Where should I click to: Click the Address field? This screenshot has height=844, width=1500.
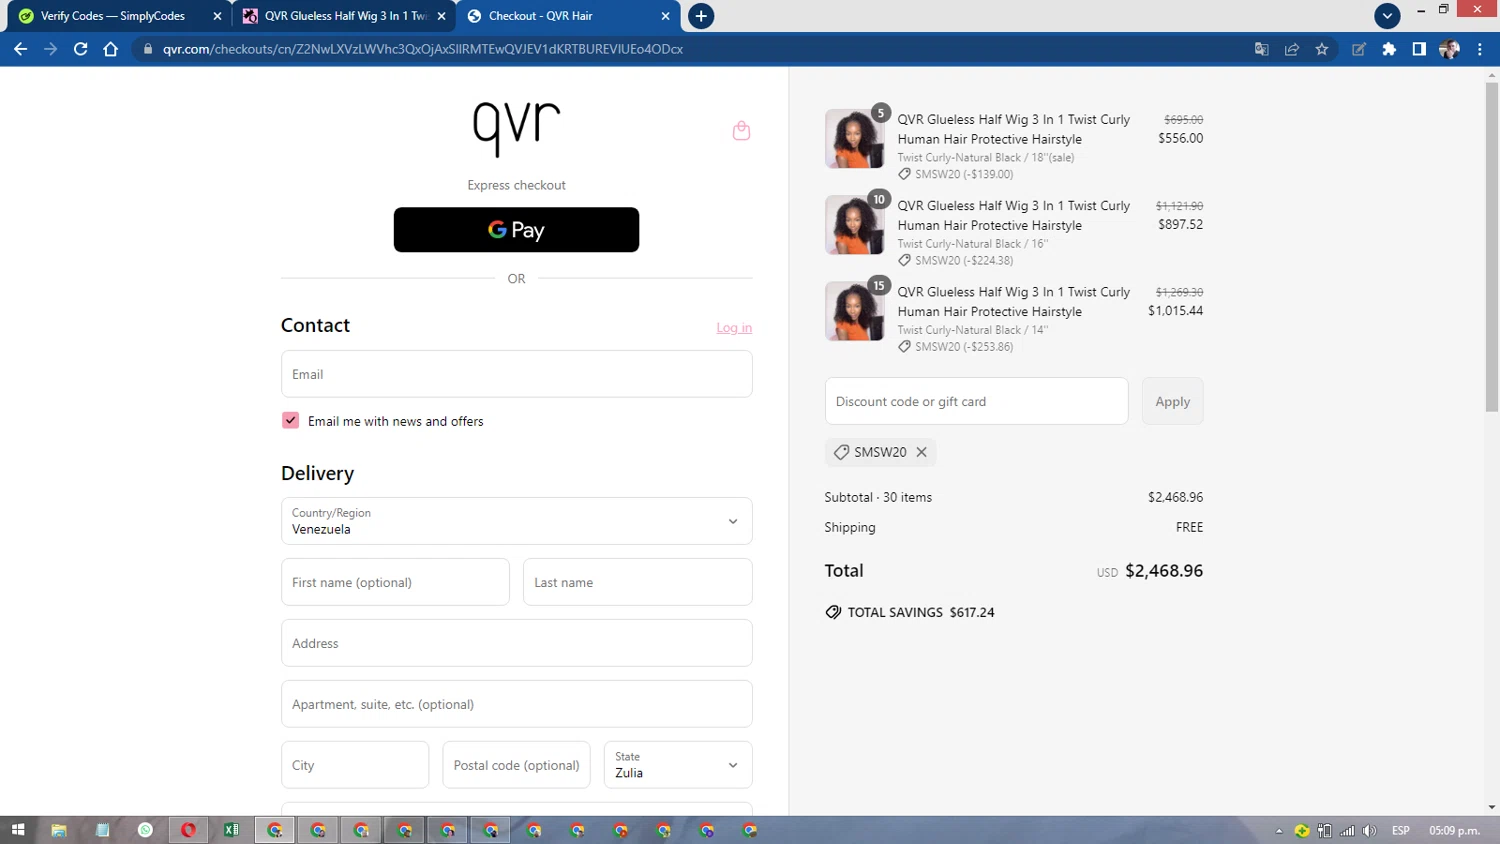(x=516, y=643)
